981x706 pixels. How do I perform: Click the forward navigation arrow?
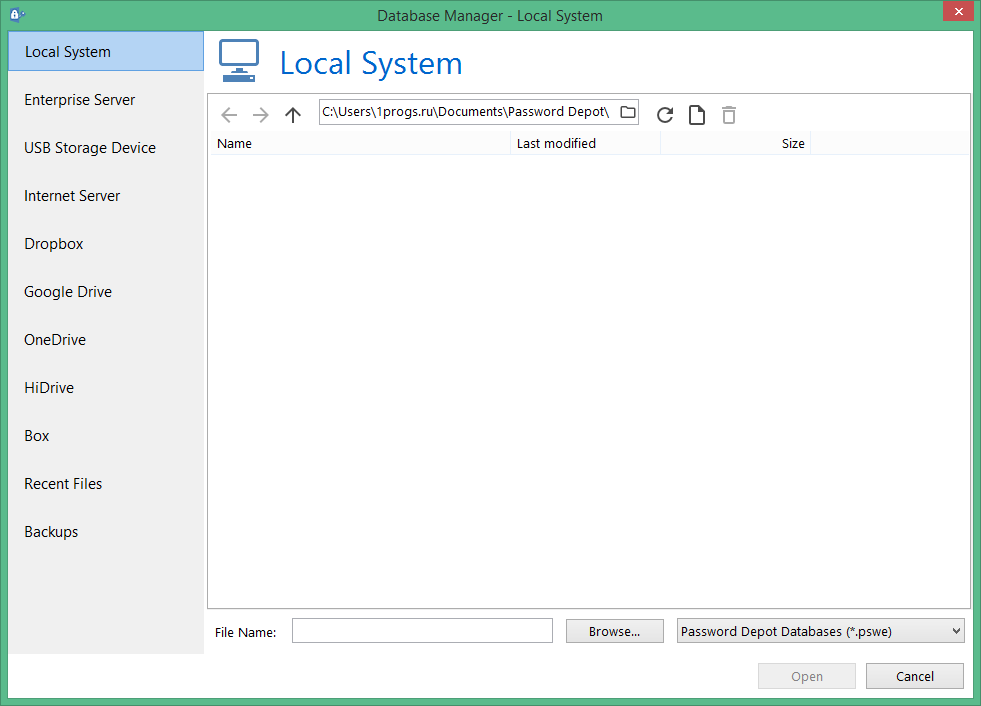coord(261,115)
